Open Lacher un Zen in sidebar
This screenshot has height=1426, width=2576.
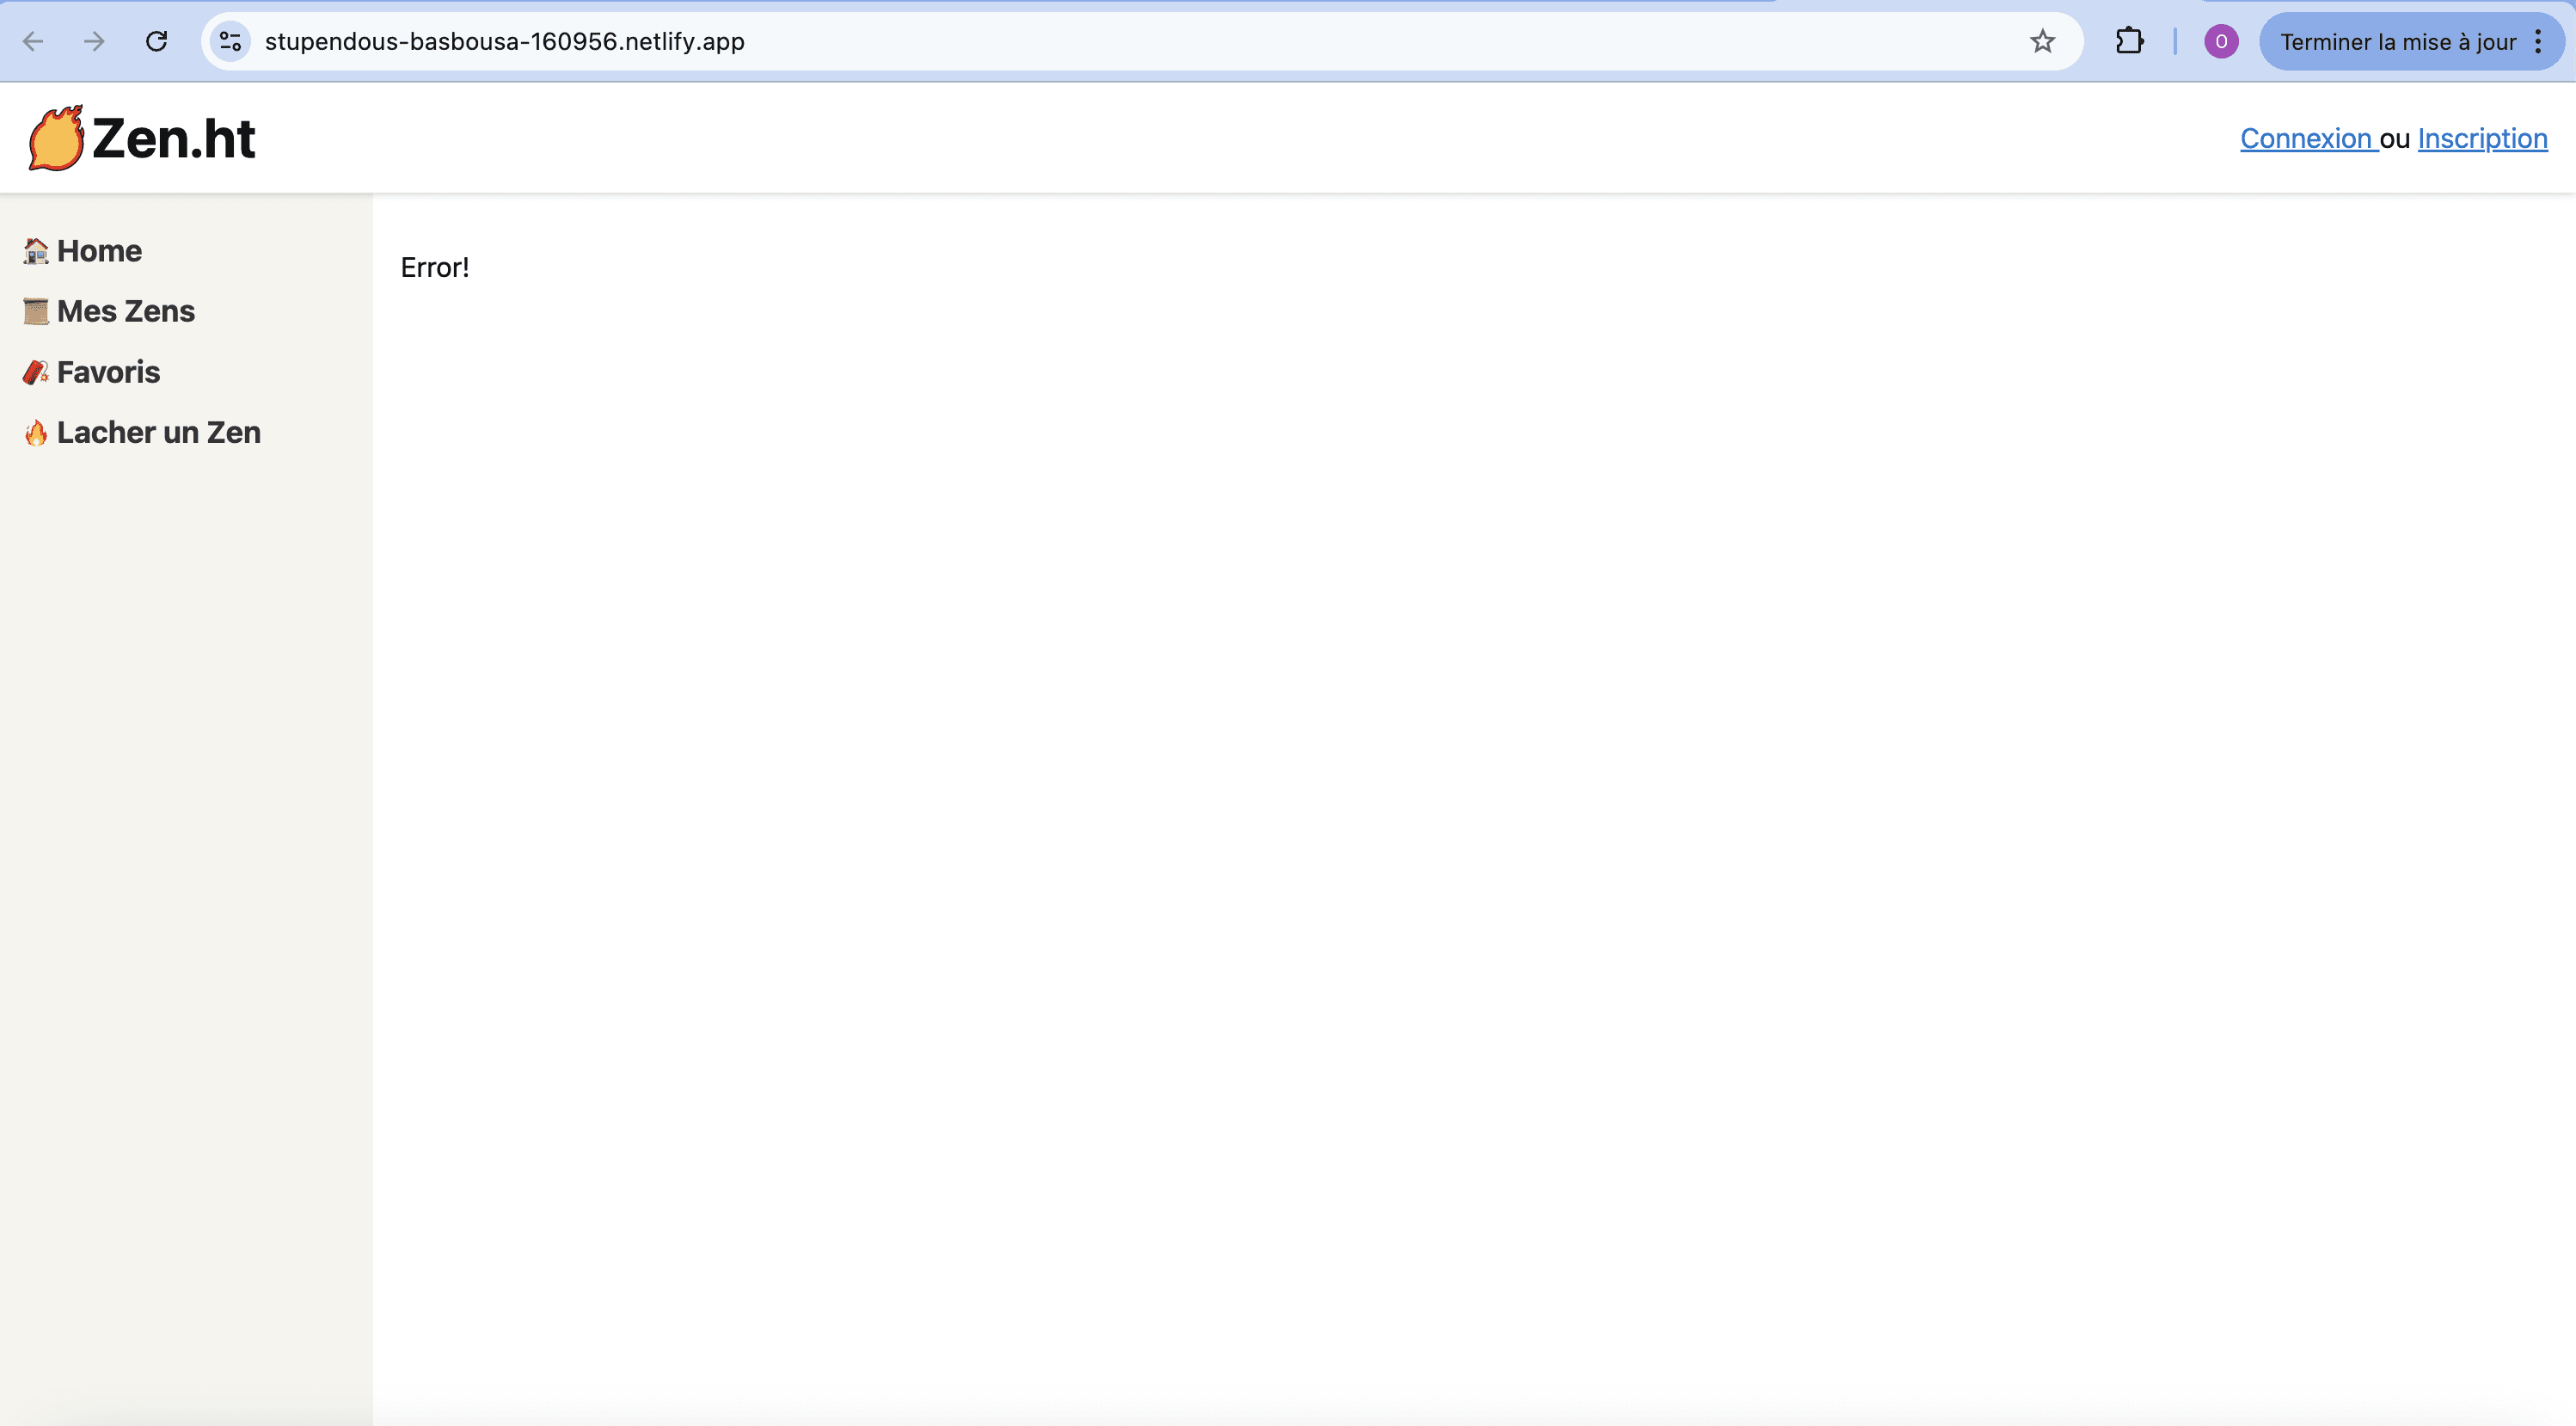tap(159, 433)
